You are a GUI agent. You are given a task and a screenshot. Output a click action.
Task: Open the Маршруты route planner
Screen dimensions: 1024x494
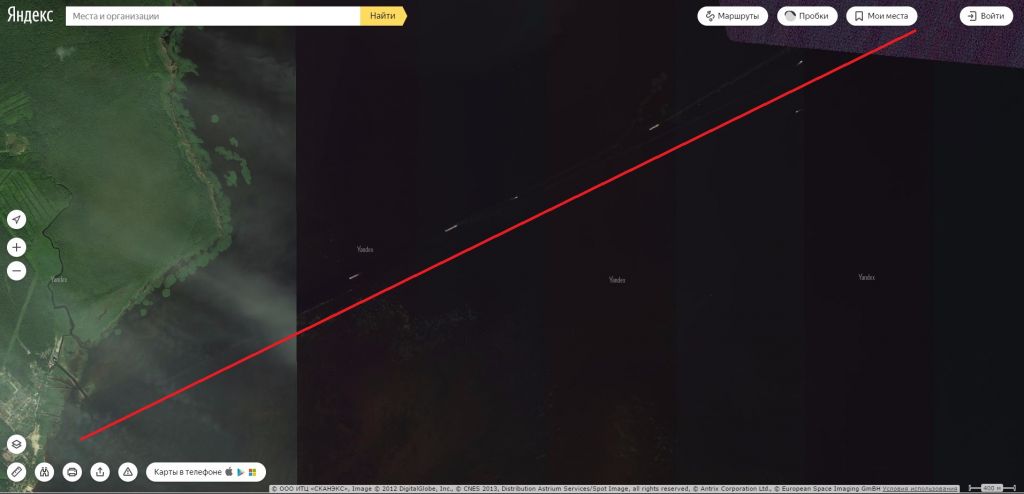tap(733, 16)
